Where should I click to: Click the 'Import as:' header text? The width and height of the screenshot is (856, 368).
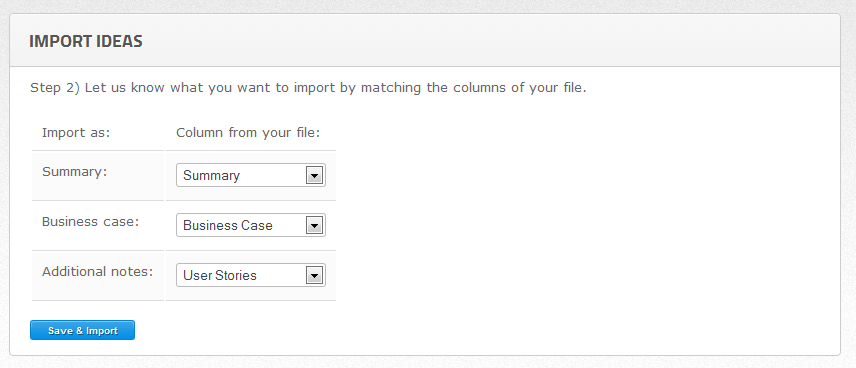[76, 133]
